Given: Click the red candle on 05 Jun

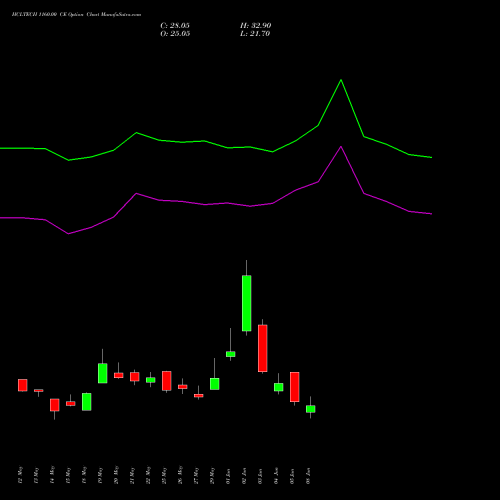Looking at the screenshot, I should pyautogui.click(x=295, y=387).
